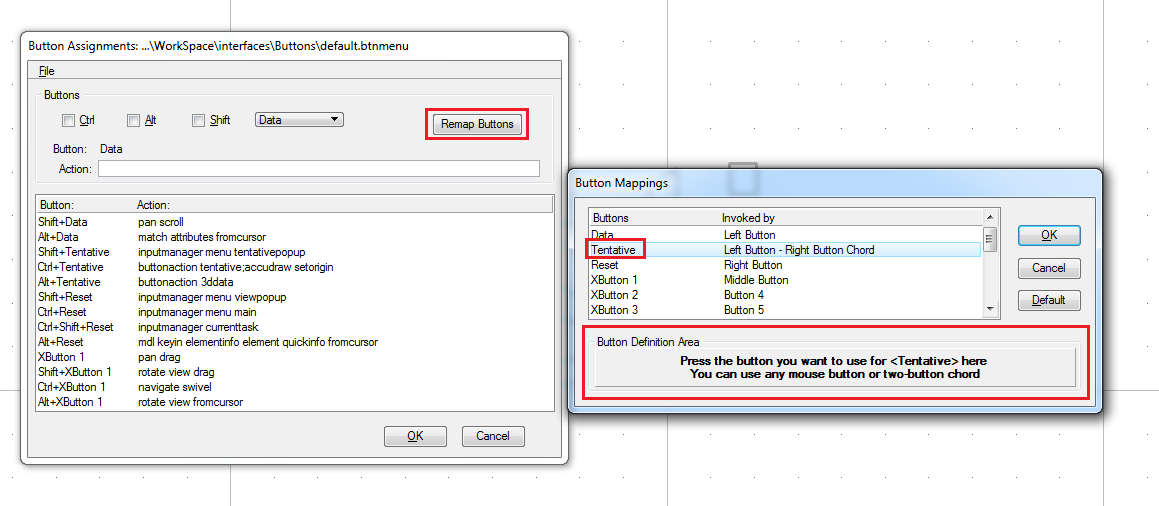Enable the Ctrl modifier checkbox
This screenshot has width=1159, height=506.
[69, 120]
